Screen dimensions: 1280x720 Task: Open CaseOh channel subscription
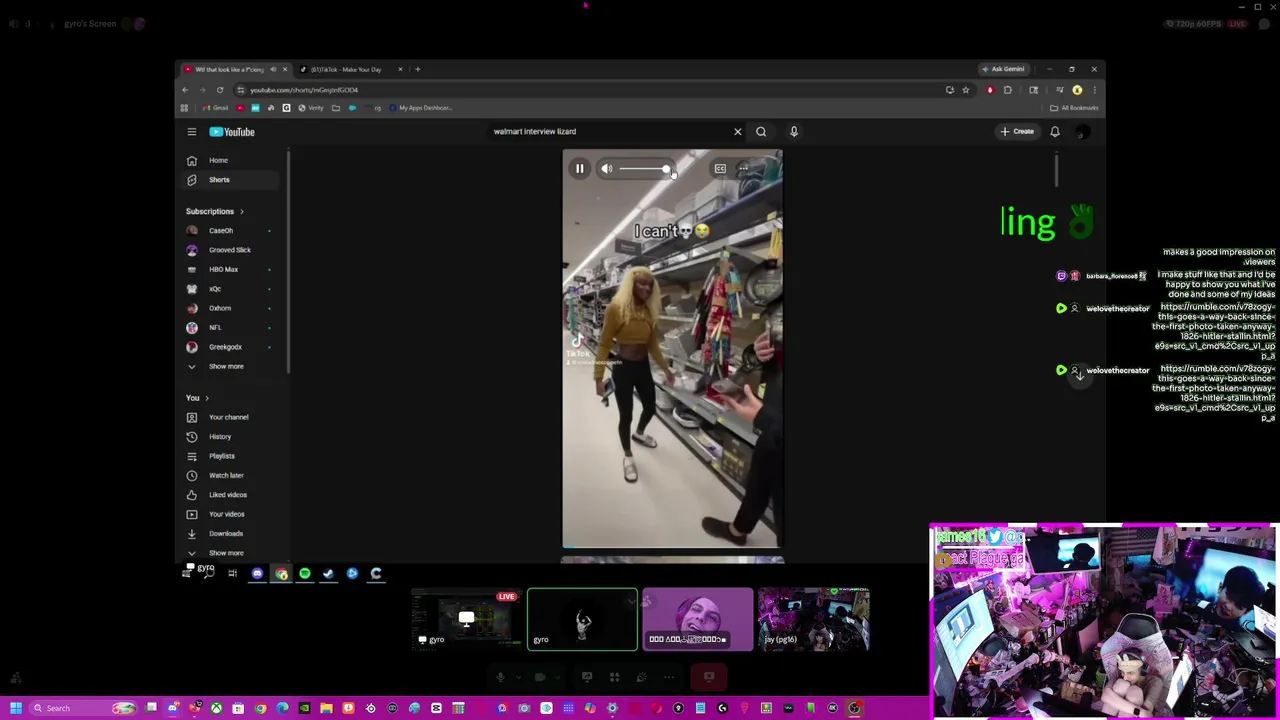point(229,231)
